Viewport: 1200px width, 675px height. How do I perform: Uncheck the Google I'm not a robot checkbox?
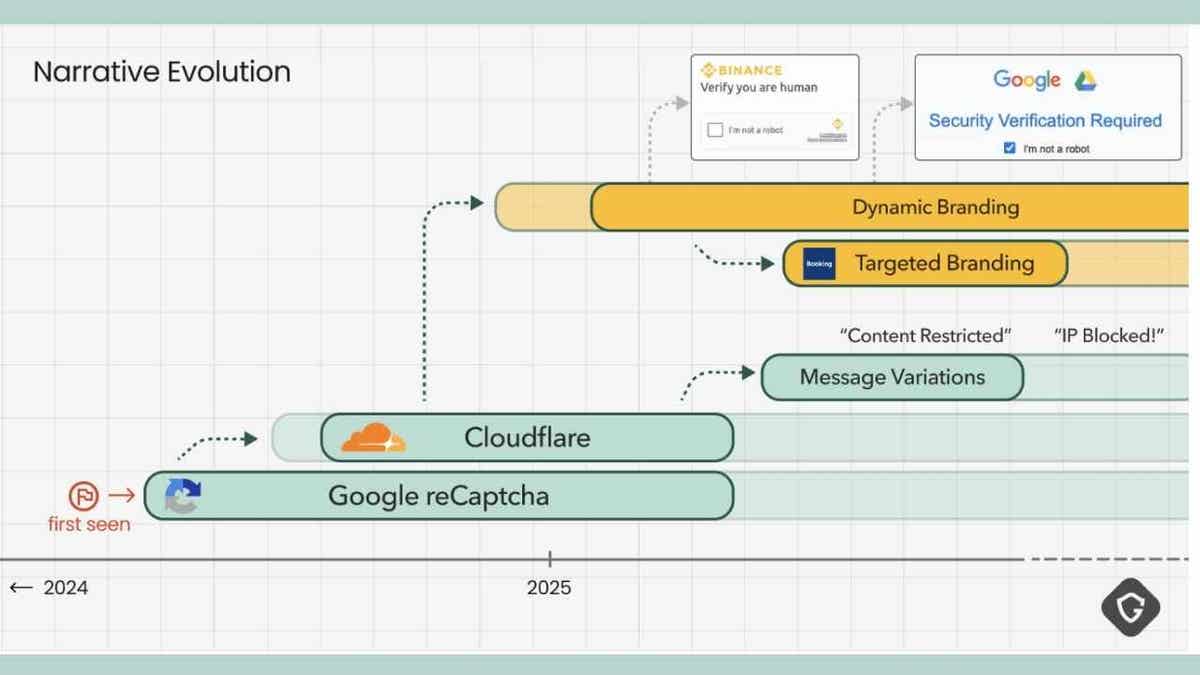coord(1009,148)
